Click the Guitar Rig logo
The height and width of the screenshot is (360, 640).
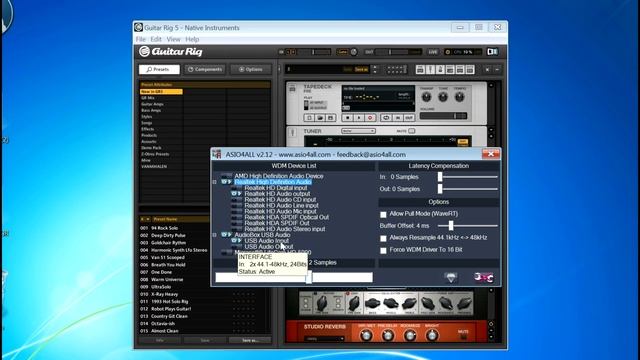pos(171,52)
